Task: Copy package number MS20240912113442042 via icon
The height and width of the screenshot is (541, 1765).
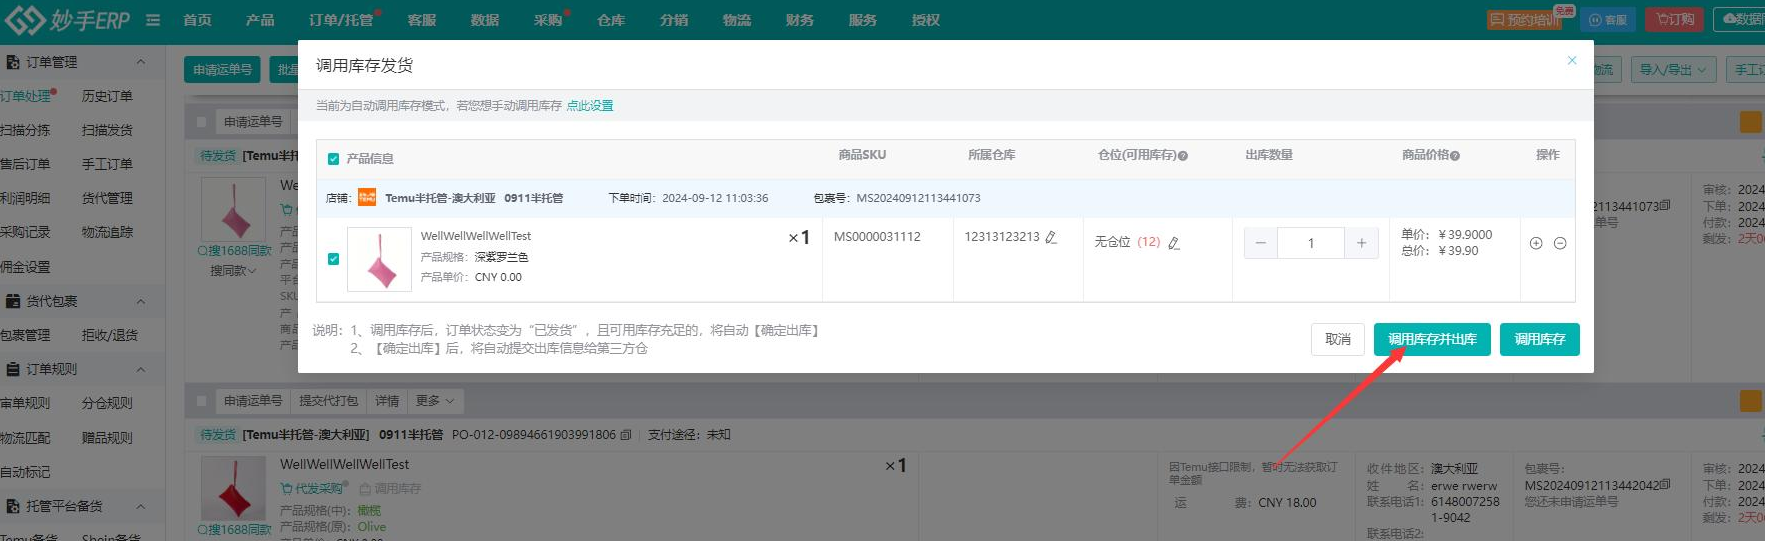Action: coord(1665,485)
